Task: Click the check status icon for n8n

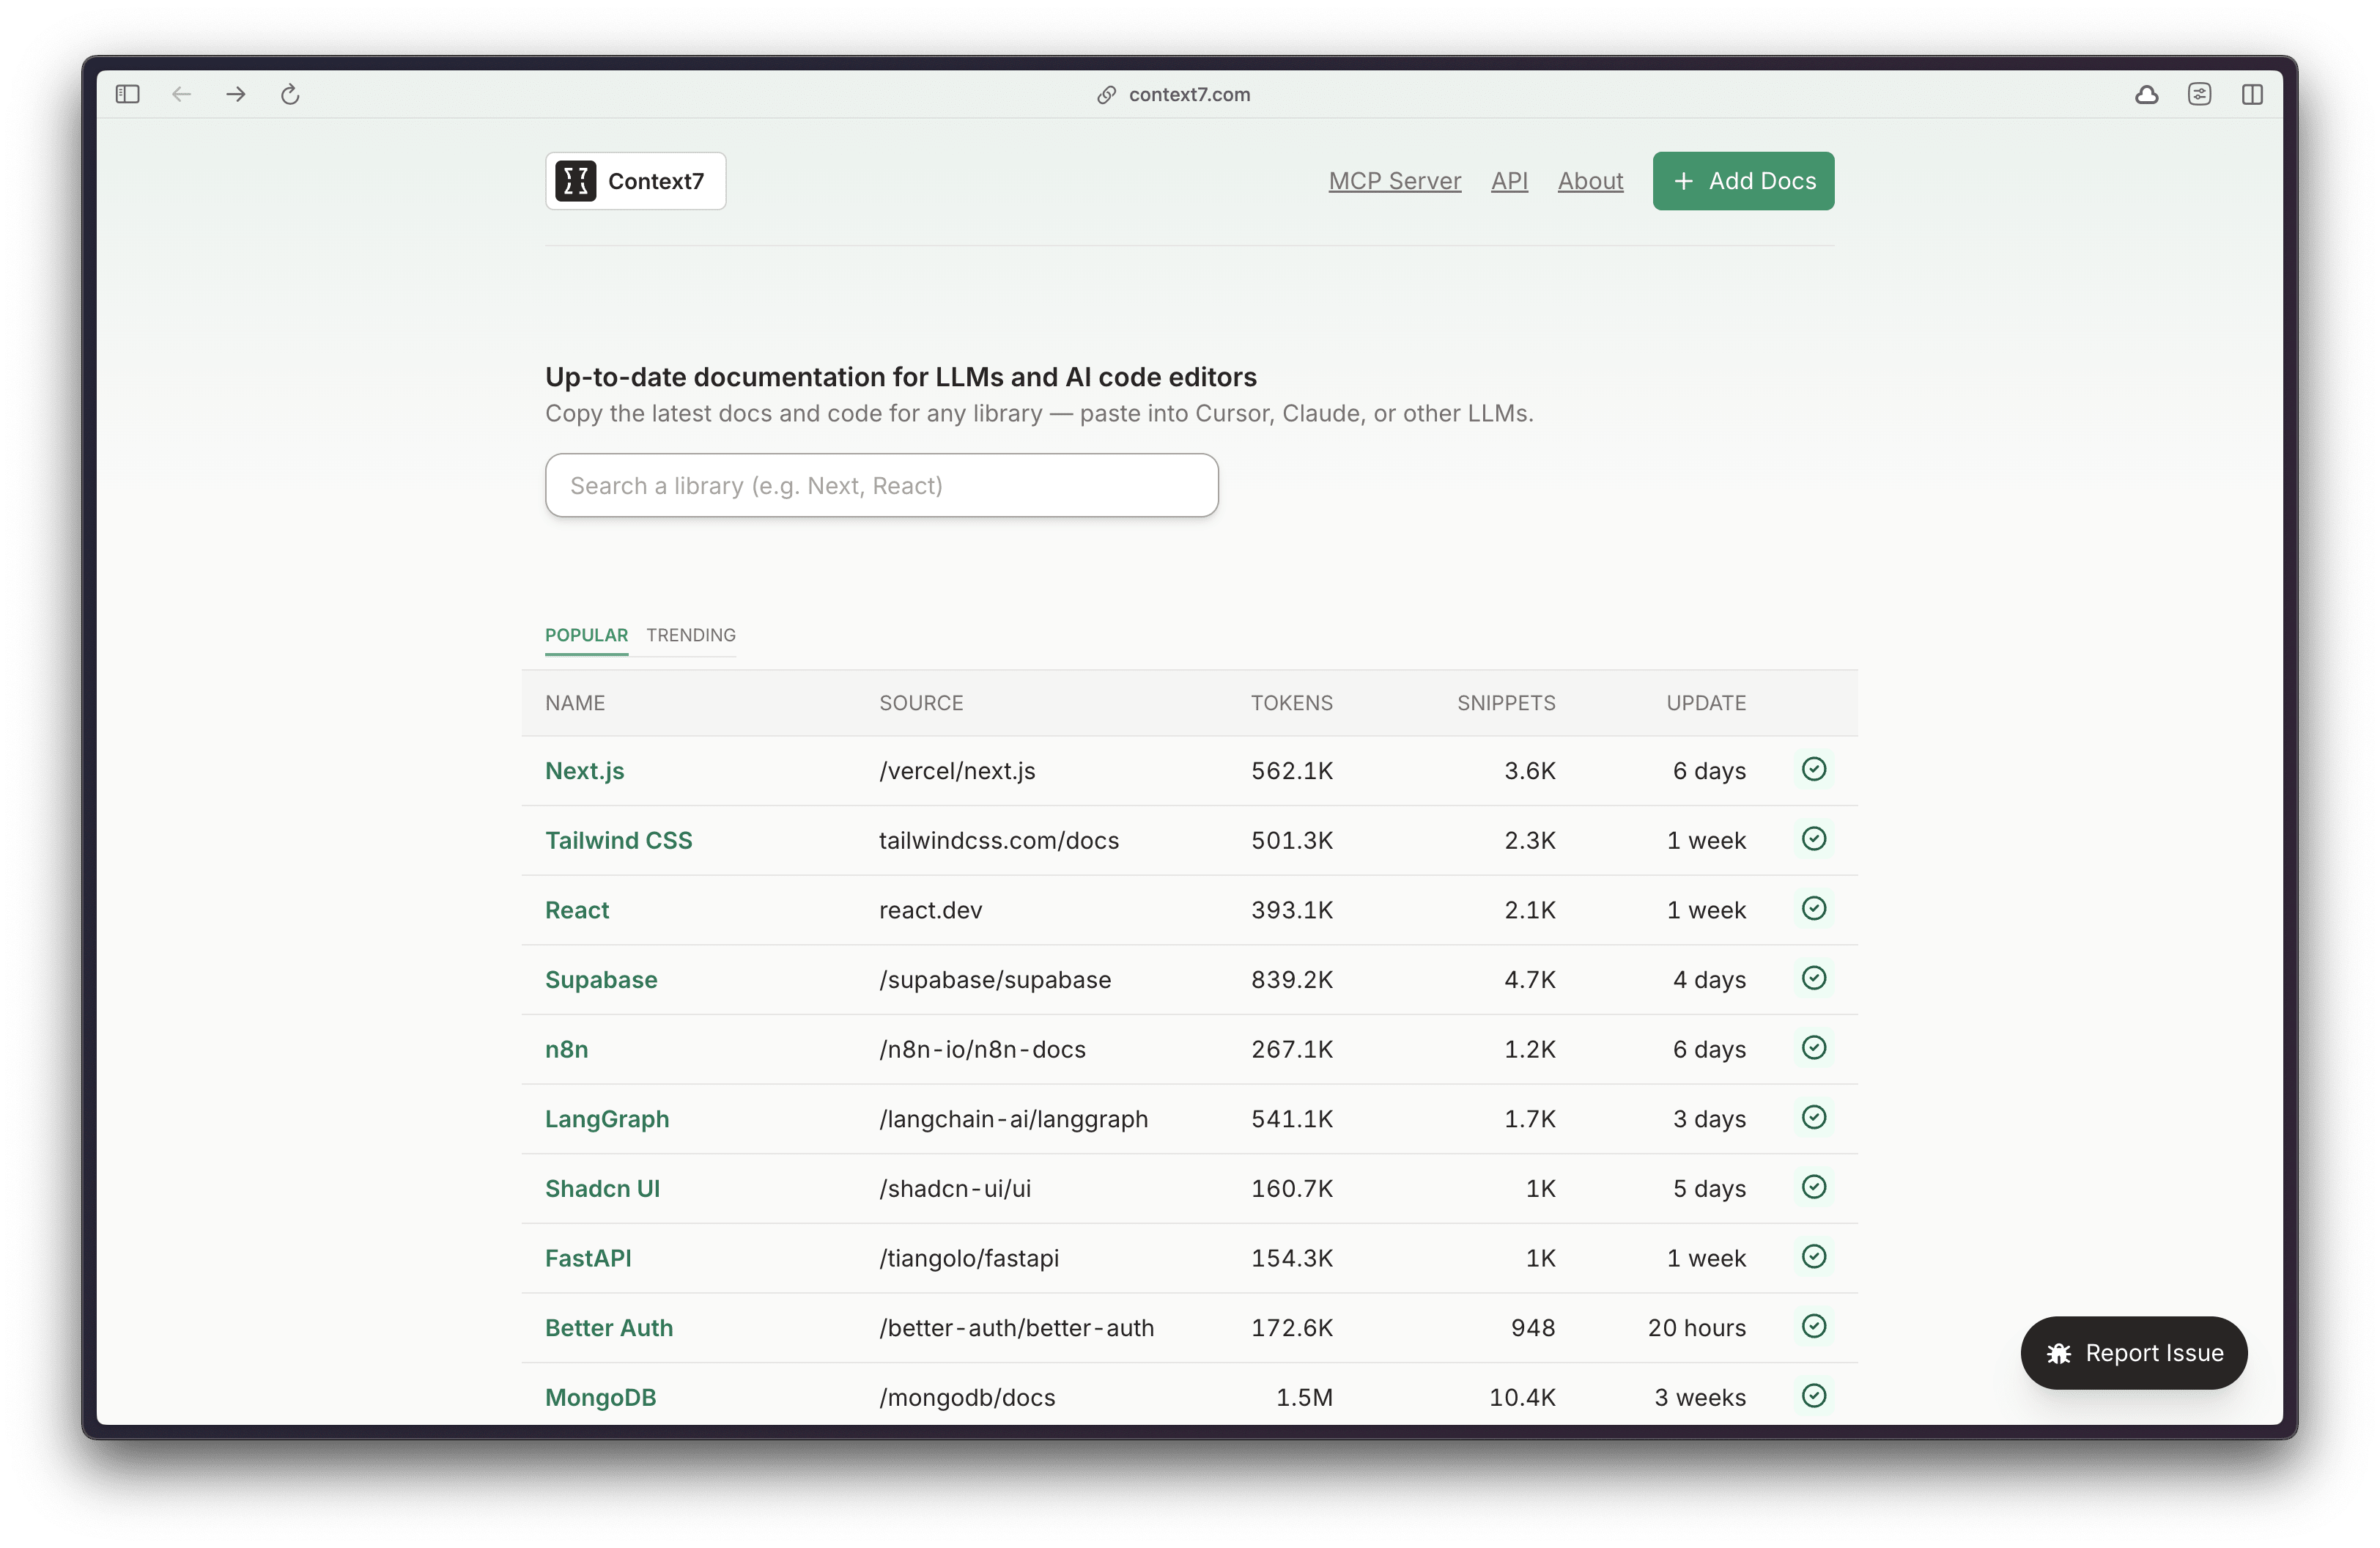Action: [x=1814, y=1048]
